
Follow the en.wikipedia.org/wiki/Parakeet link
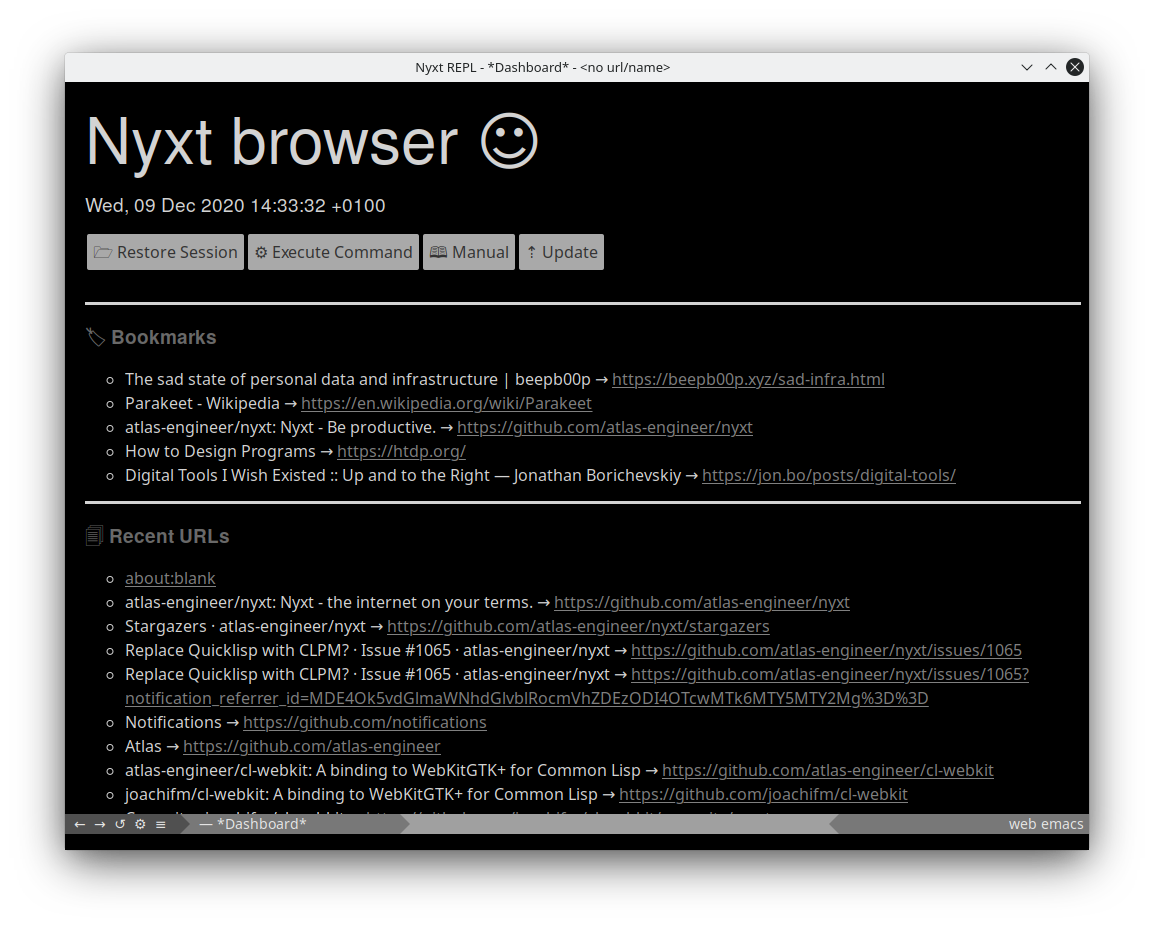(446, 403)
